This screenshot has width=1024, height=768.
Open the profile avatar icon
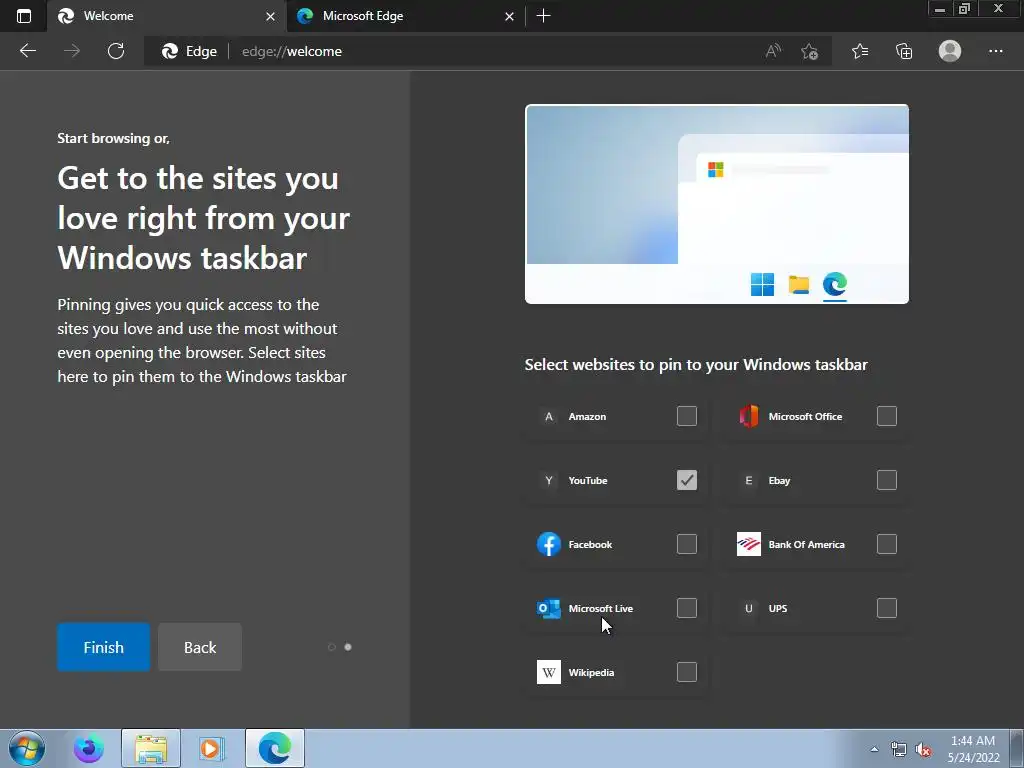tap(950, 51)
